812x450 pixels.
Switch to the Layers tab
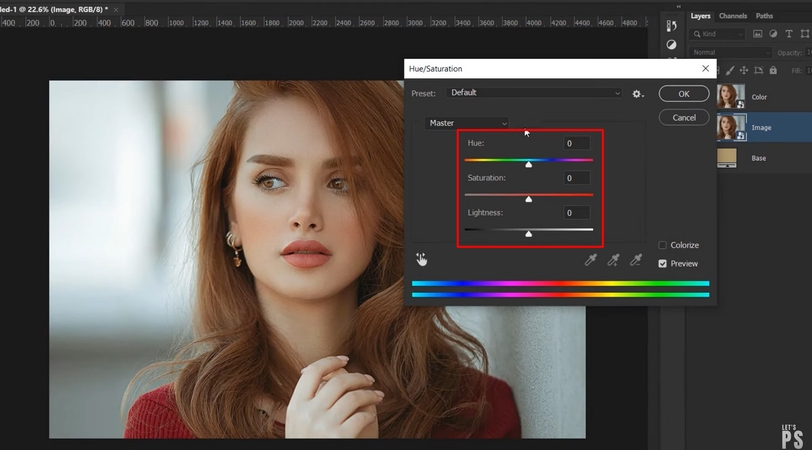click(700, 16)
